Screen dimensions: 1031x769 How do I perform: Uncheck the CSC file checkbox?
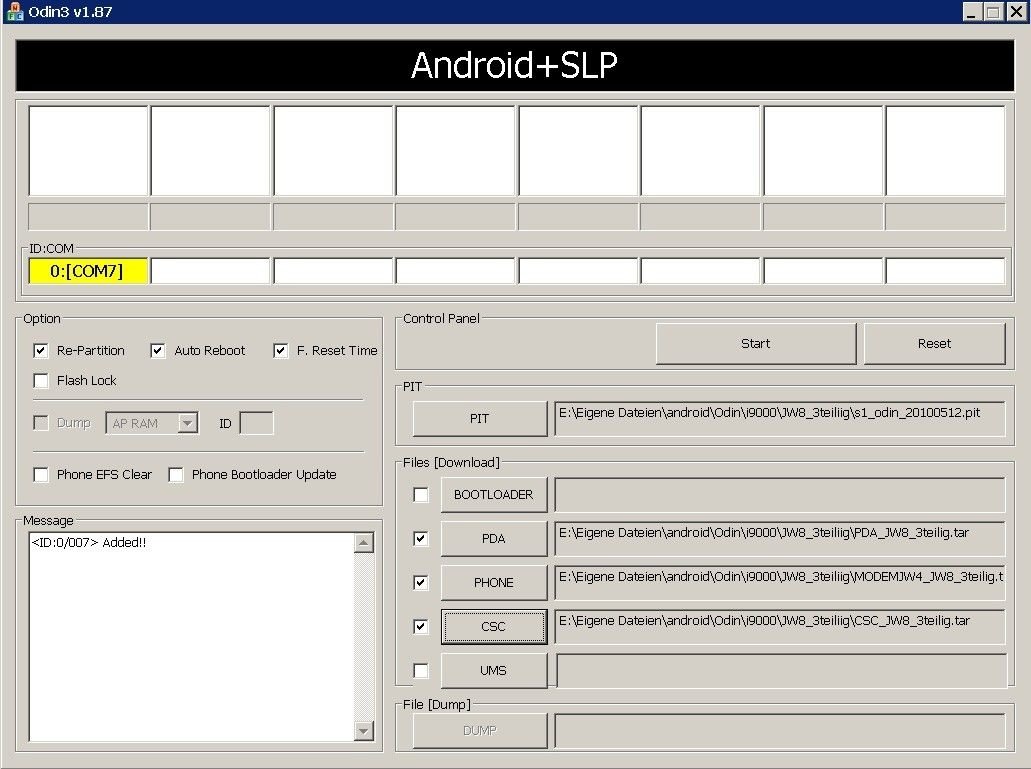tap(421, 626)
